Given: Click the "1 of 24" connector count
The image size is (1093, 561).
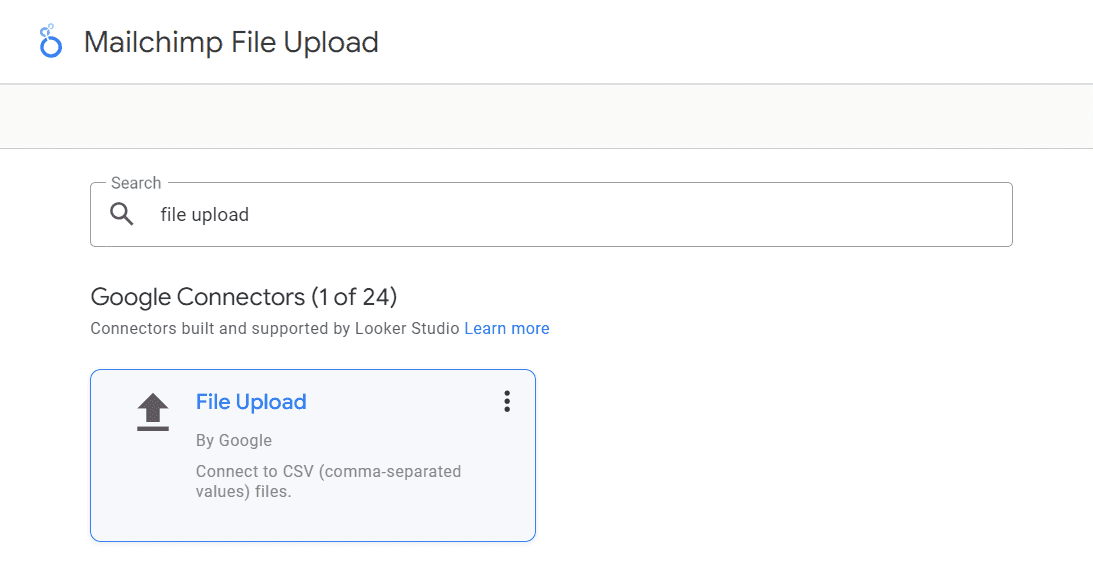Looking at the screenshot, I should pyautogui.click(x=354, y=297).
